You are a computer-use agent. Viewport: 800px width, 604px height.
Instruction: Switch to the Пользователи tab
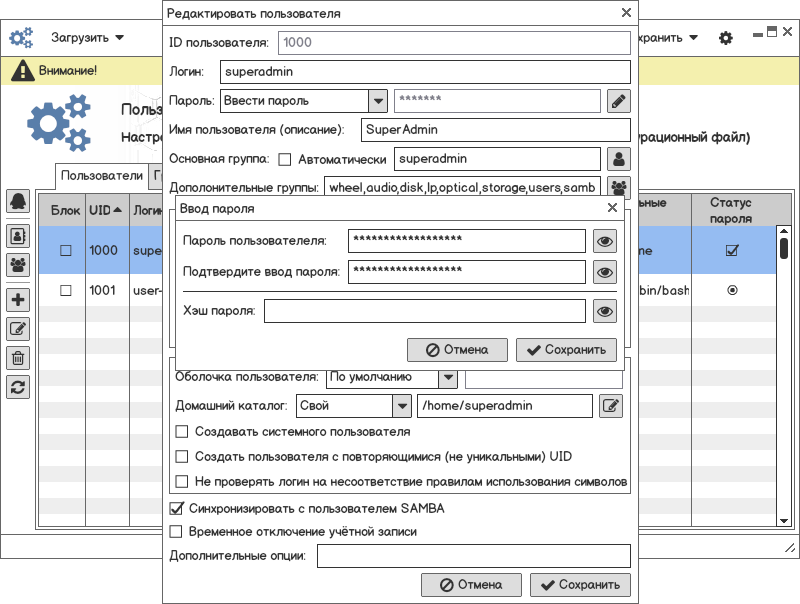coord(102,175)
